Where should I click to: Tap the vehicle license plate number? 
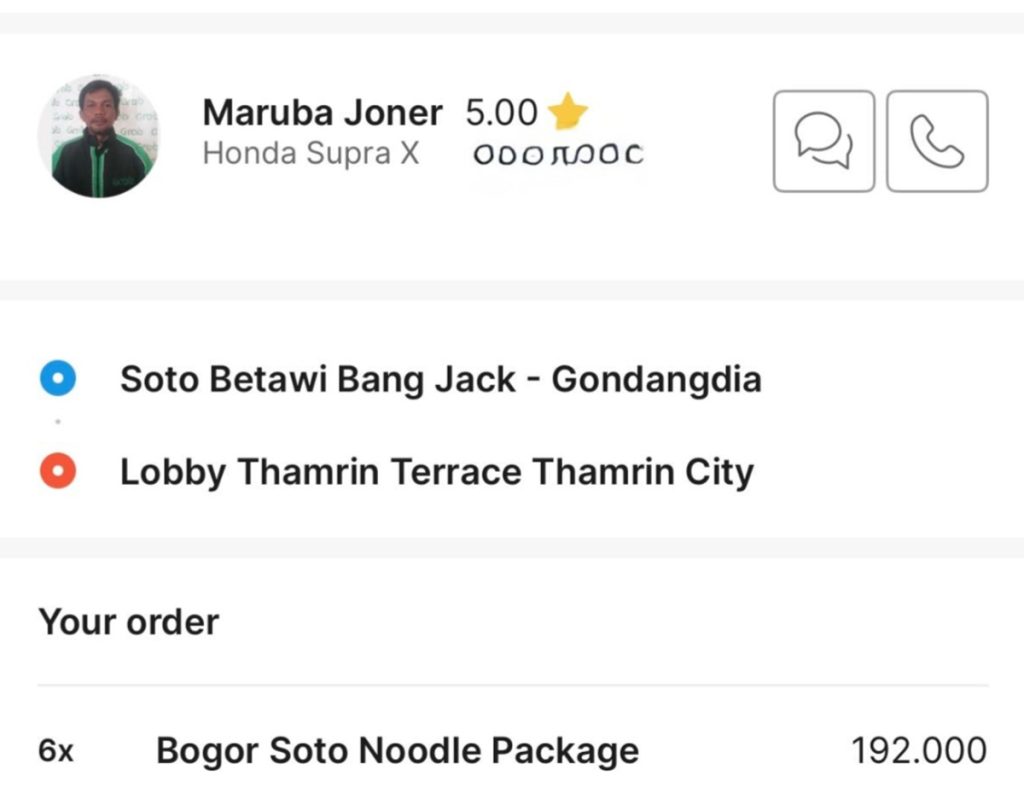(x=558, y=155)
